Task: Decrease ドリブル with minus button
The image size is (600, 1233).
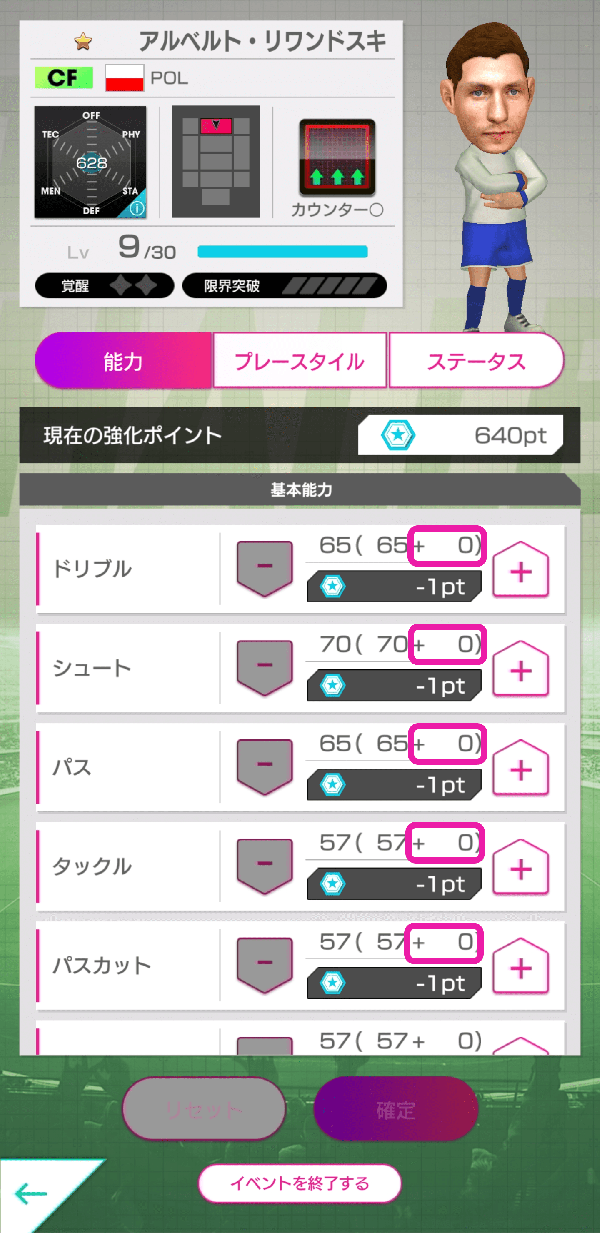Action: coord(264,568)
